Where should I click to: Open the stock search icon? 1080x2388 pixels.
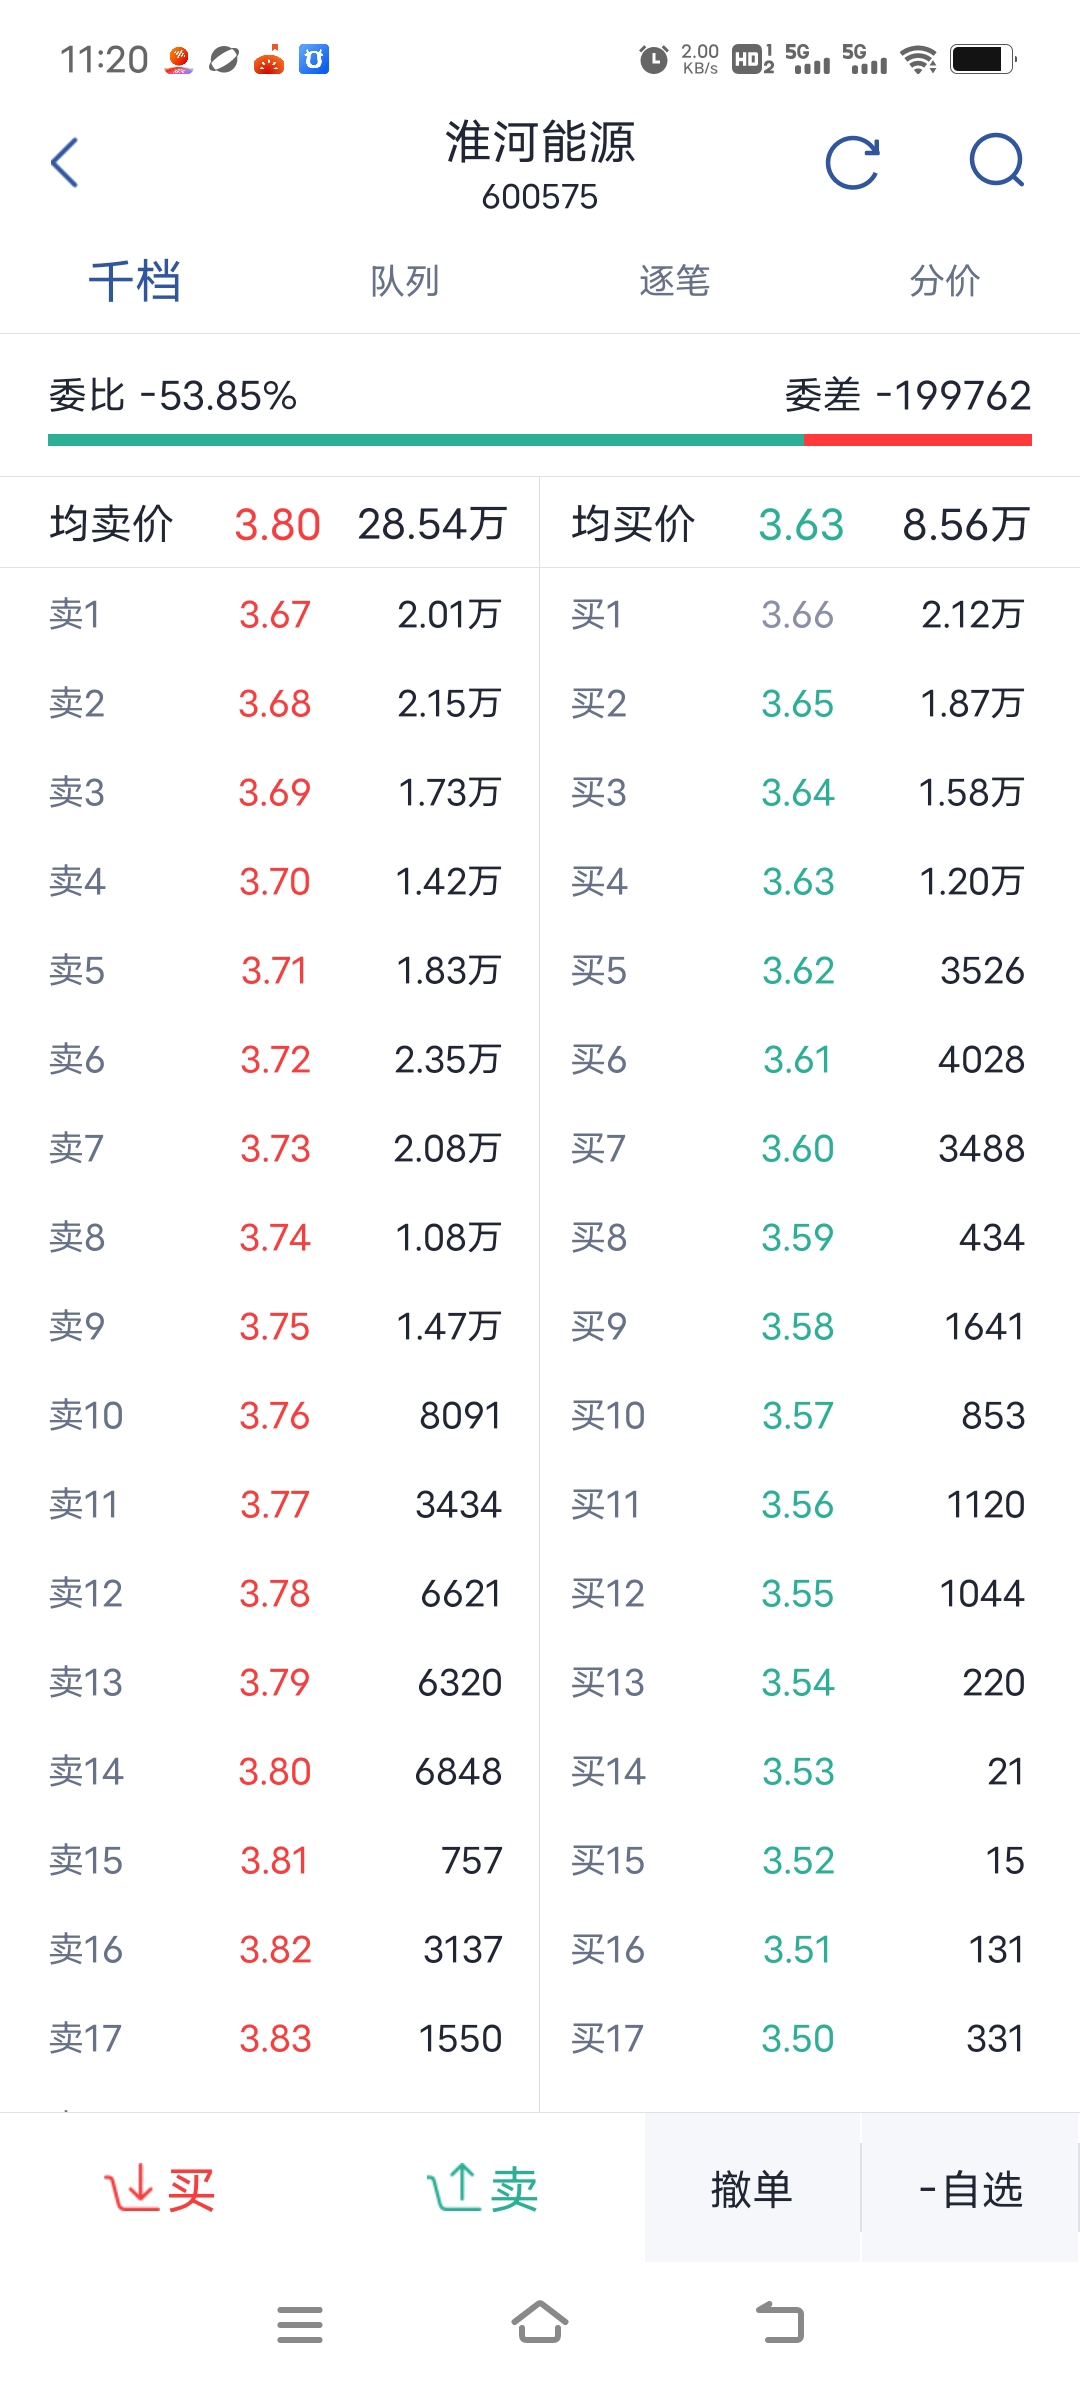[997, 161]
